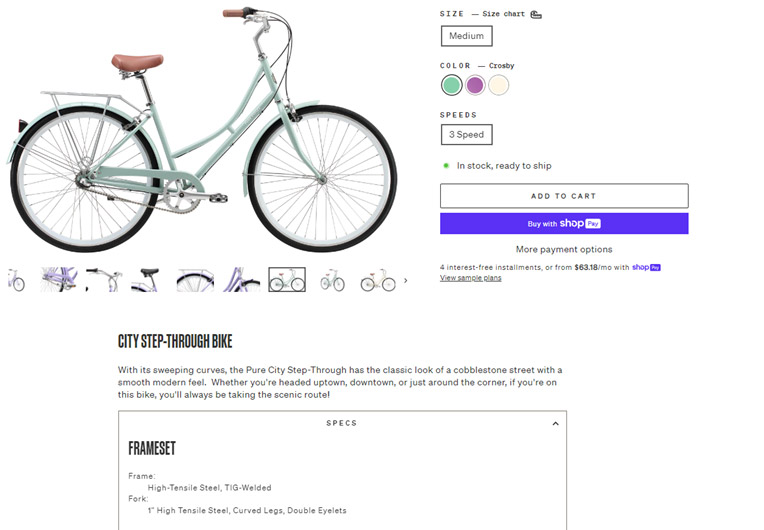Select the purple color swatch
764x530 pixels.
coord(475,85)
